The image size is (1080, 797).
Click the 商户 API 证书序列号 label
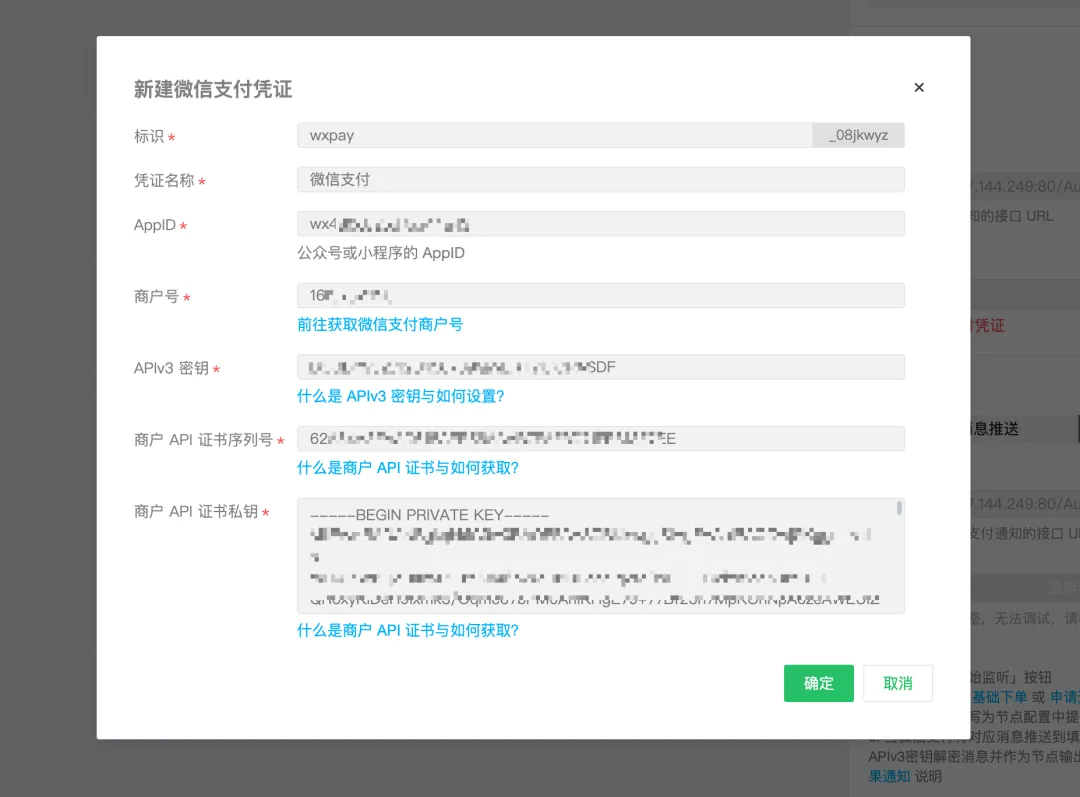204,439
